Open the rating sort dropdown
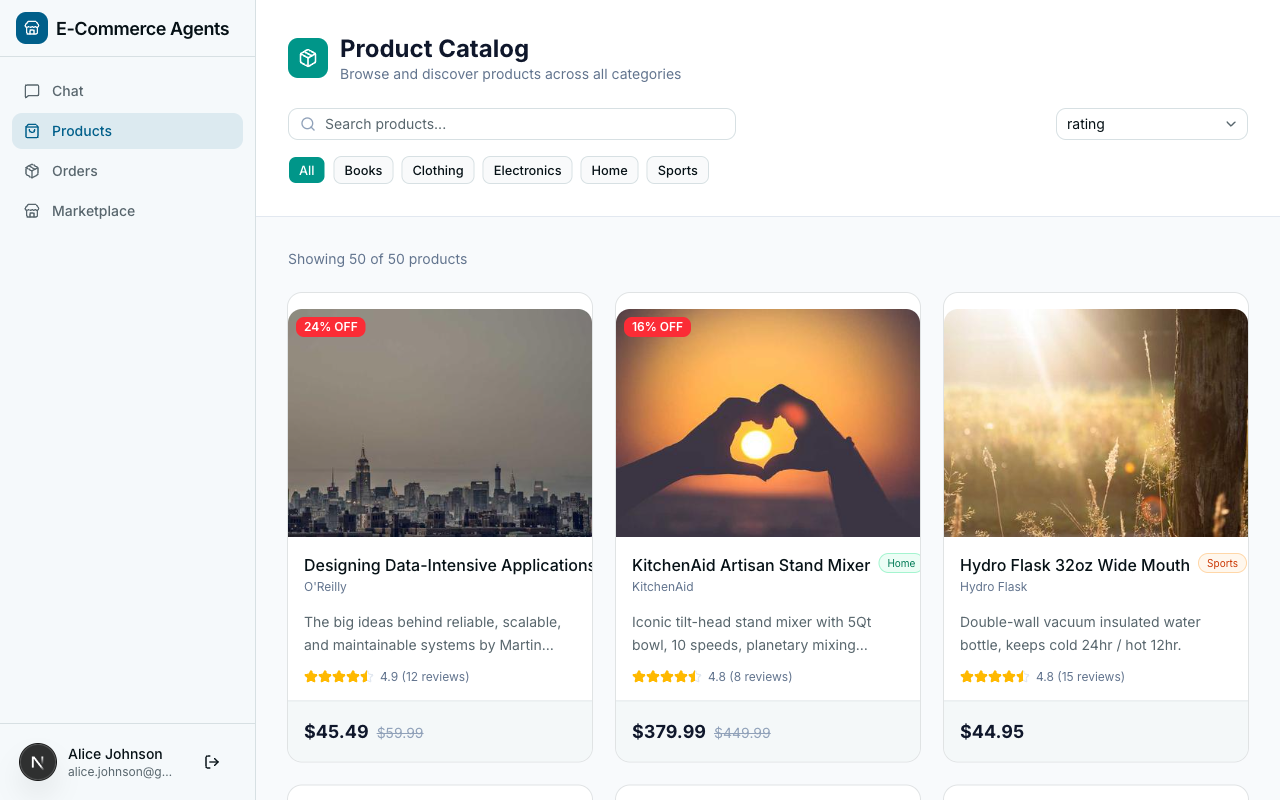 1151,124
